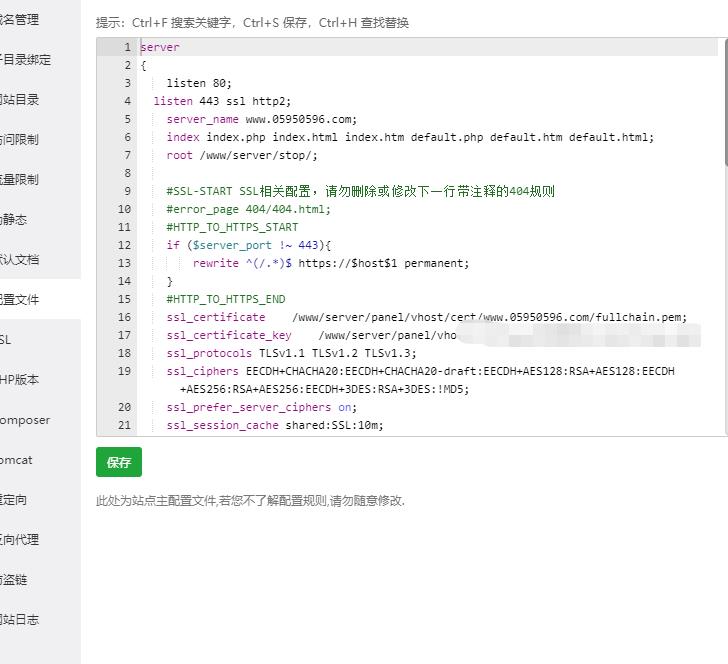Image resolution: width=728 pixels, height=664 pixels.
Task: Click the 'listen 80;' line
Action: (199, 83)
